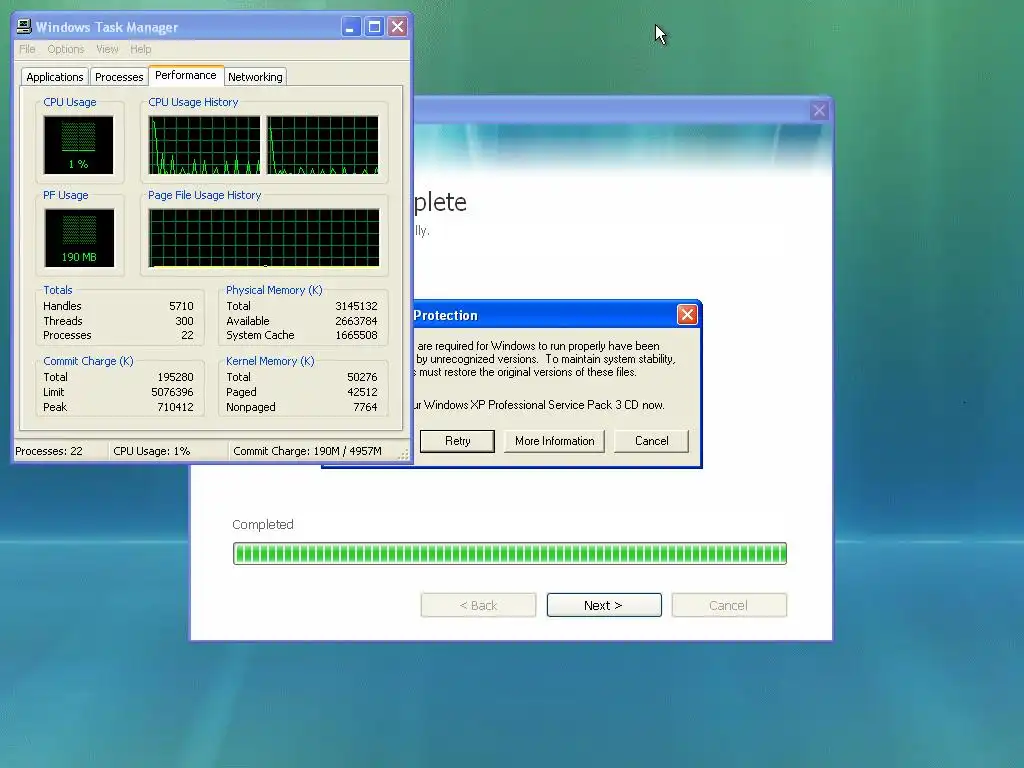
Task: Close the File Protection dialog
Action: click(687, 315)
